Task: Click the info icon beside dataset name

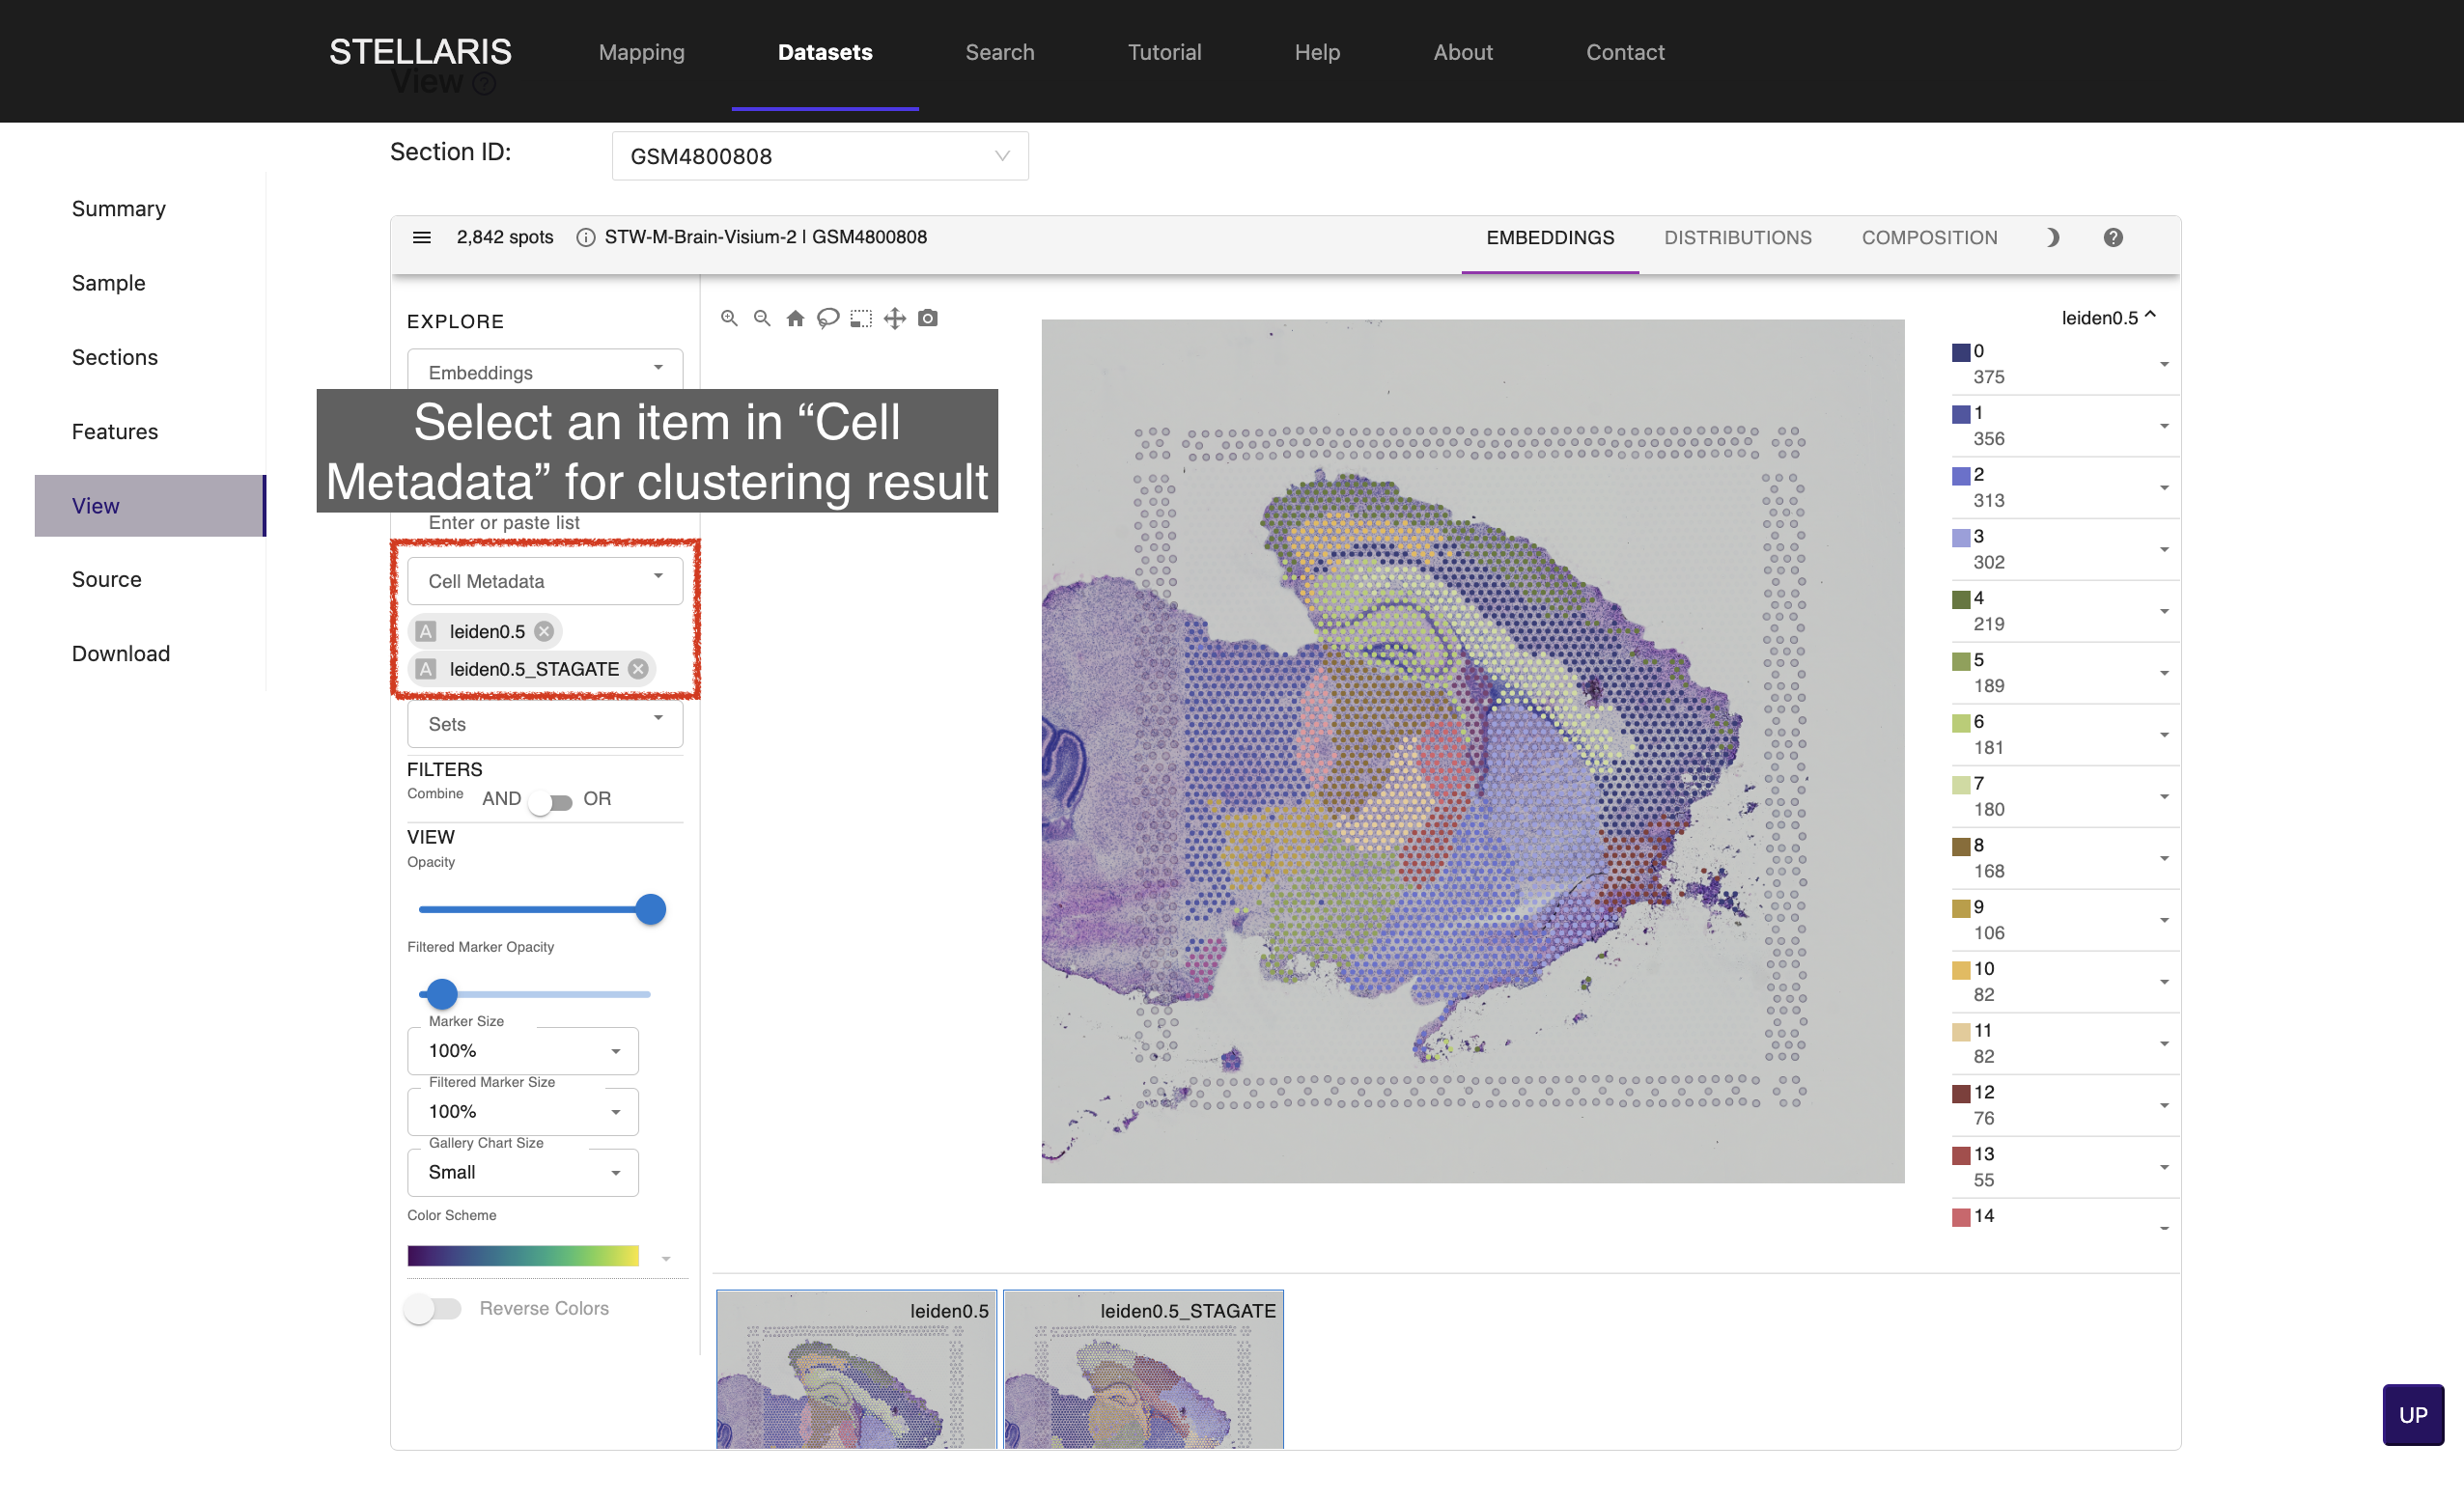Action: point(586,237)
